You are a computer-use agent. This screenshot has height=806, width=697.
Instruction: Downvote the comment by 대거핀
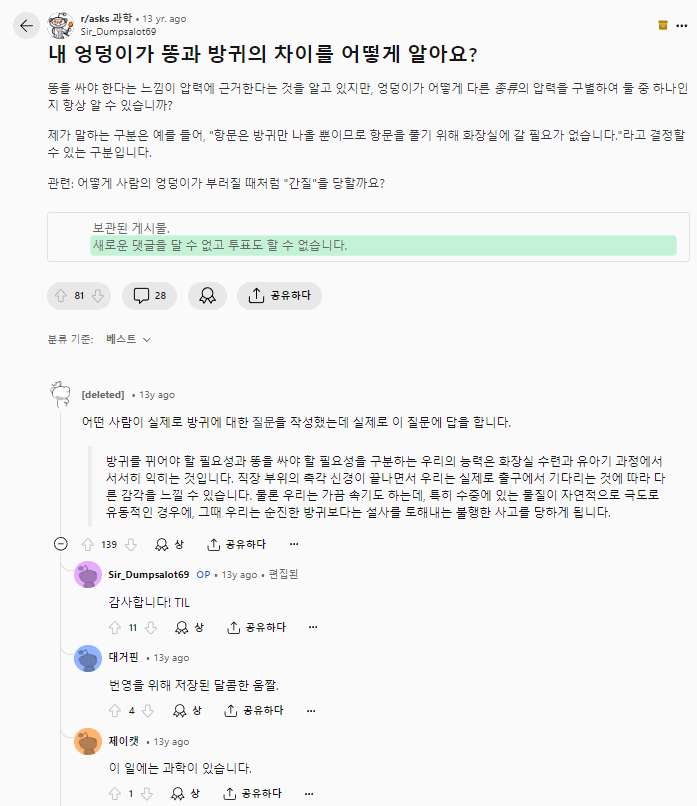click(x=150, y=710)
